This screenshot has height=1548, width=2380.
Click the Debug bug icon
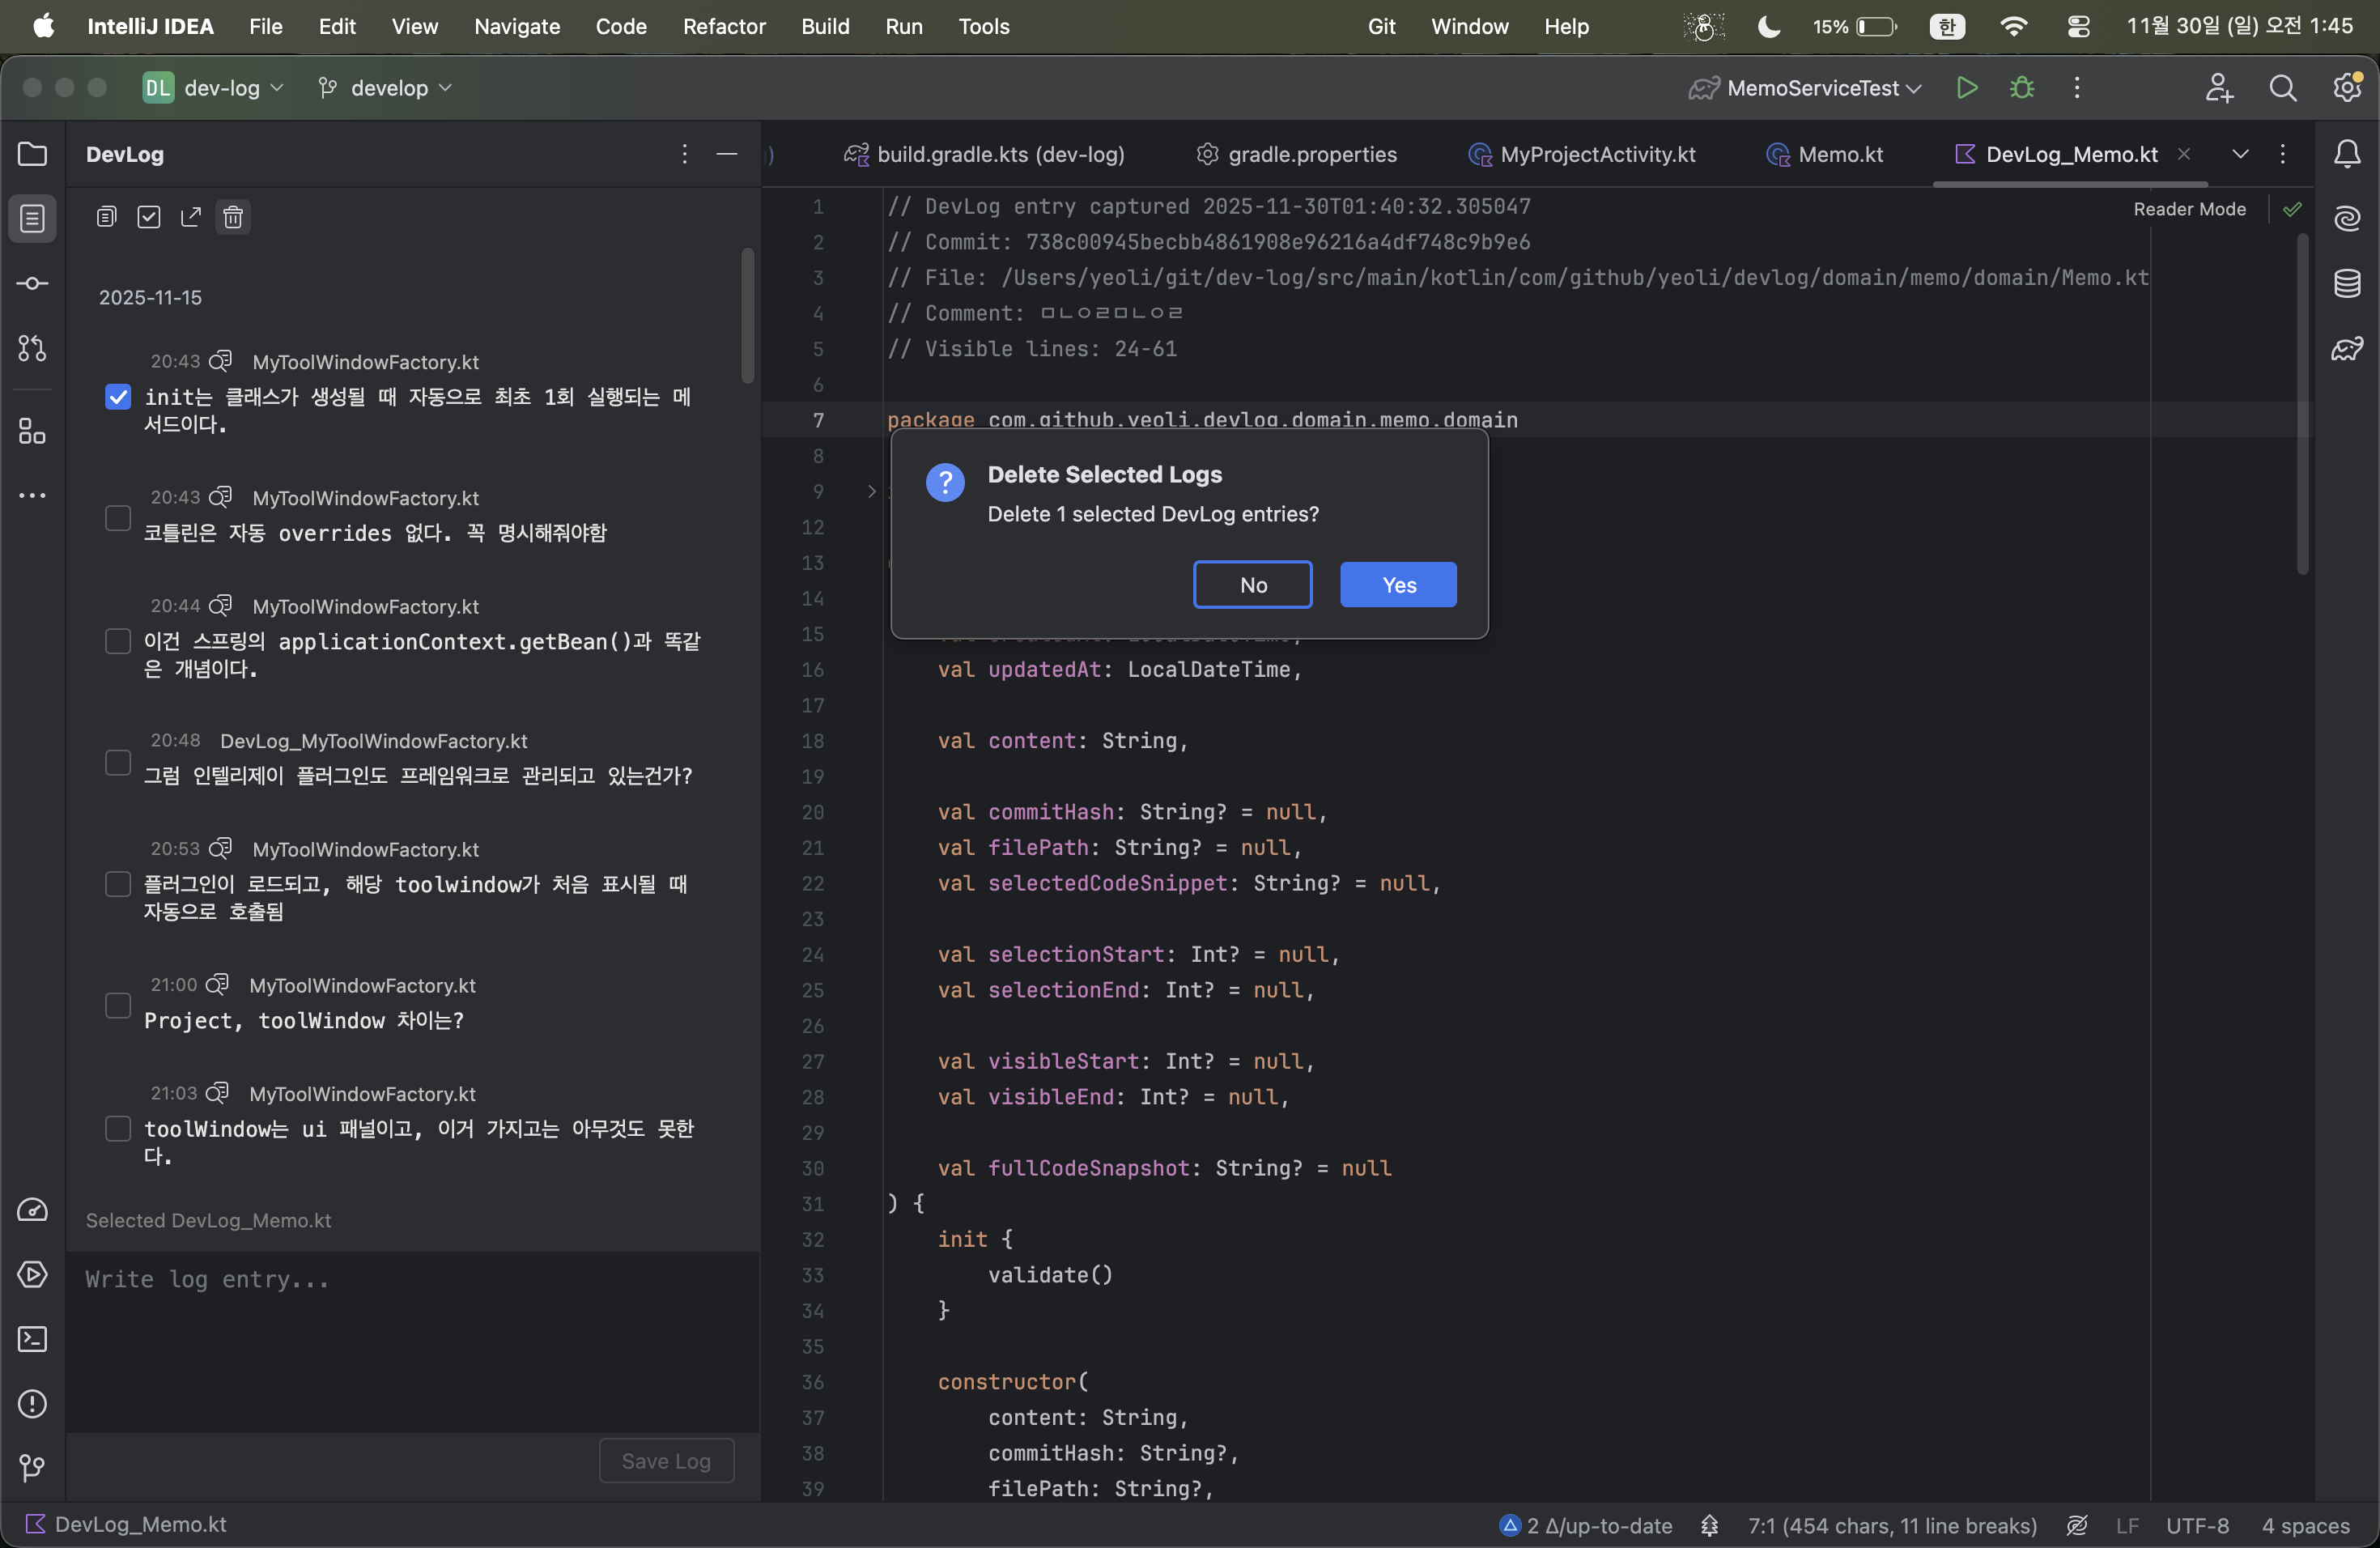tap(2021, 88)
